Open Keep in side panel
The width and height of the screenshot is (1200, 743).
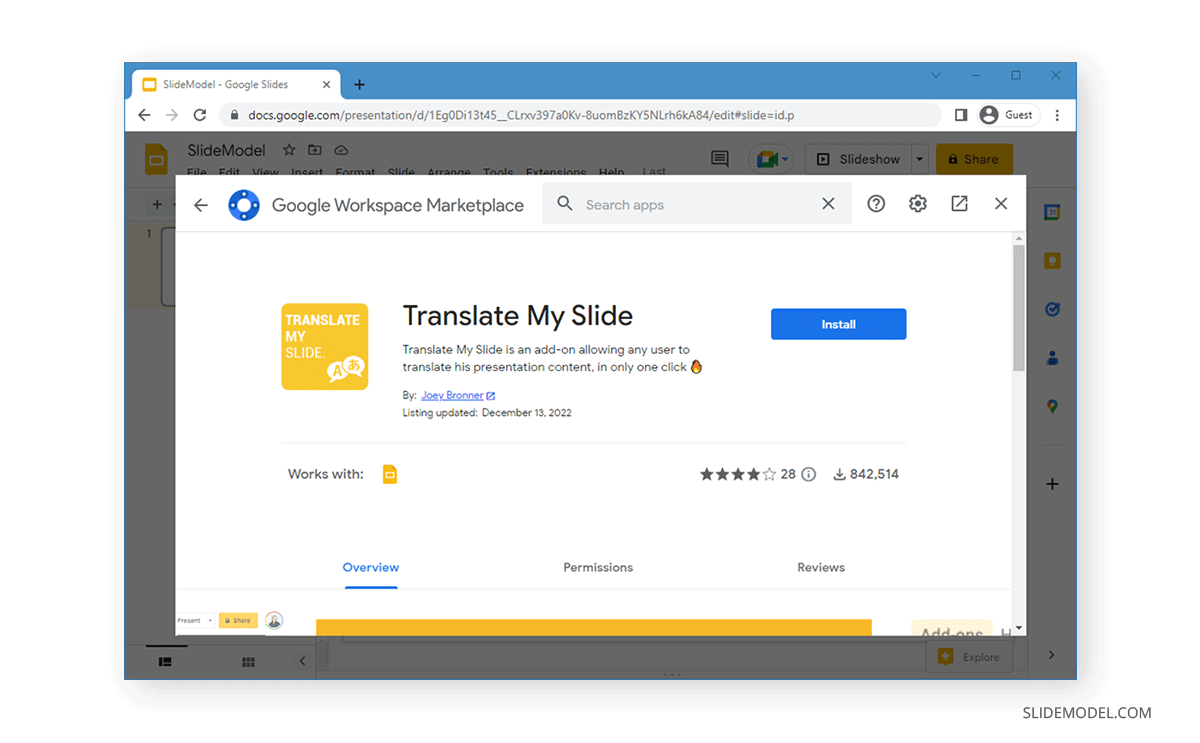[1052, 261]
